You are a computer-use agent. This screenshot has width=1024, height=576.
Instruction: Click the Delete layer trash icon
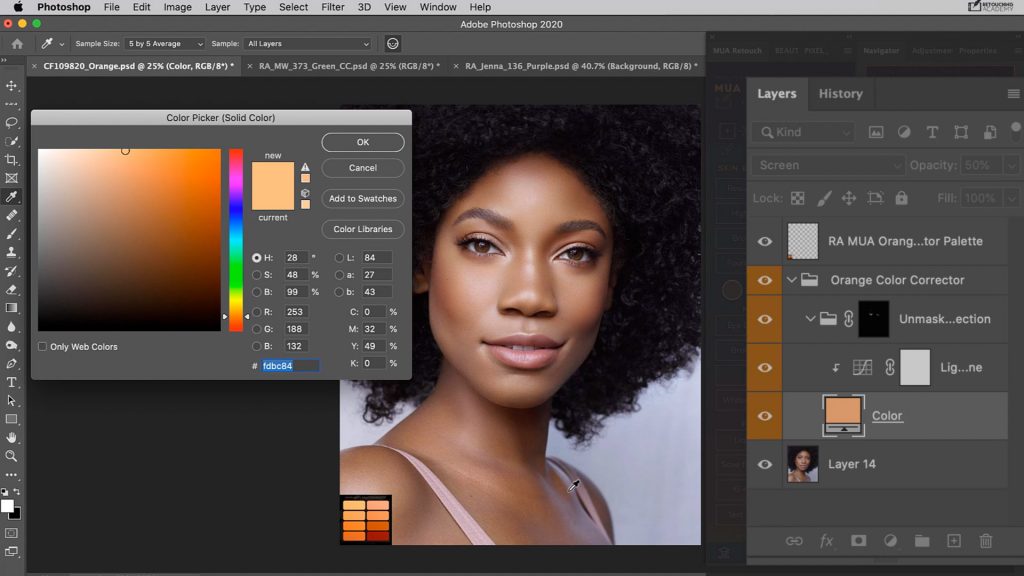click(986, 541)
